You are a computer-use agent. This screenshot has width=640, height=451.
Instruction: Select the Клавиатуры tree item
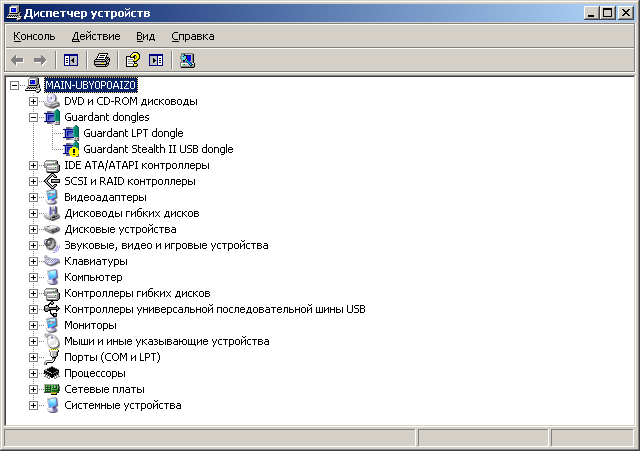(96, 261)
